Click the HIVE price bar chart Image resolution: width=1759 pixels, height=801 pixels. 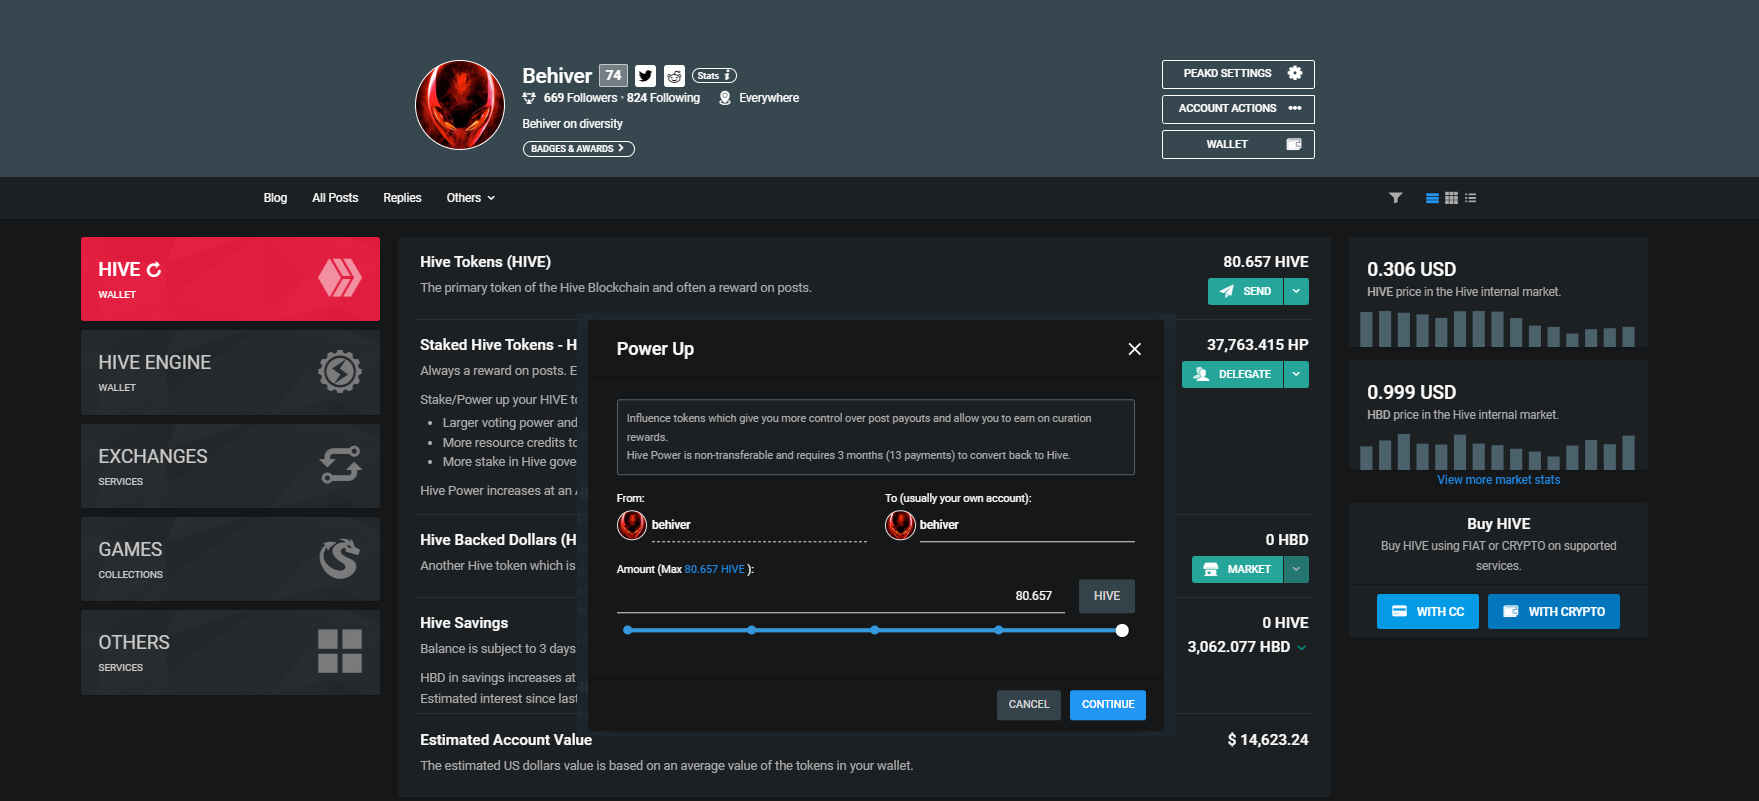tap(1498, 328)
